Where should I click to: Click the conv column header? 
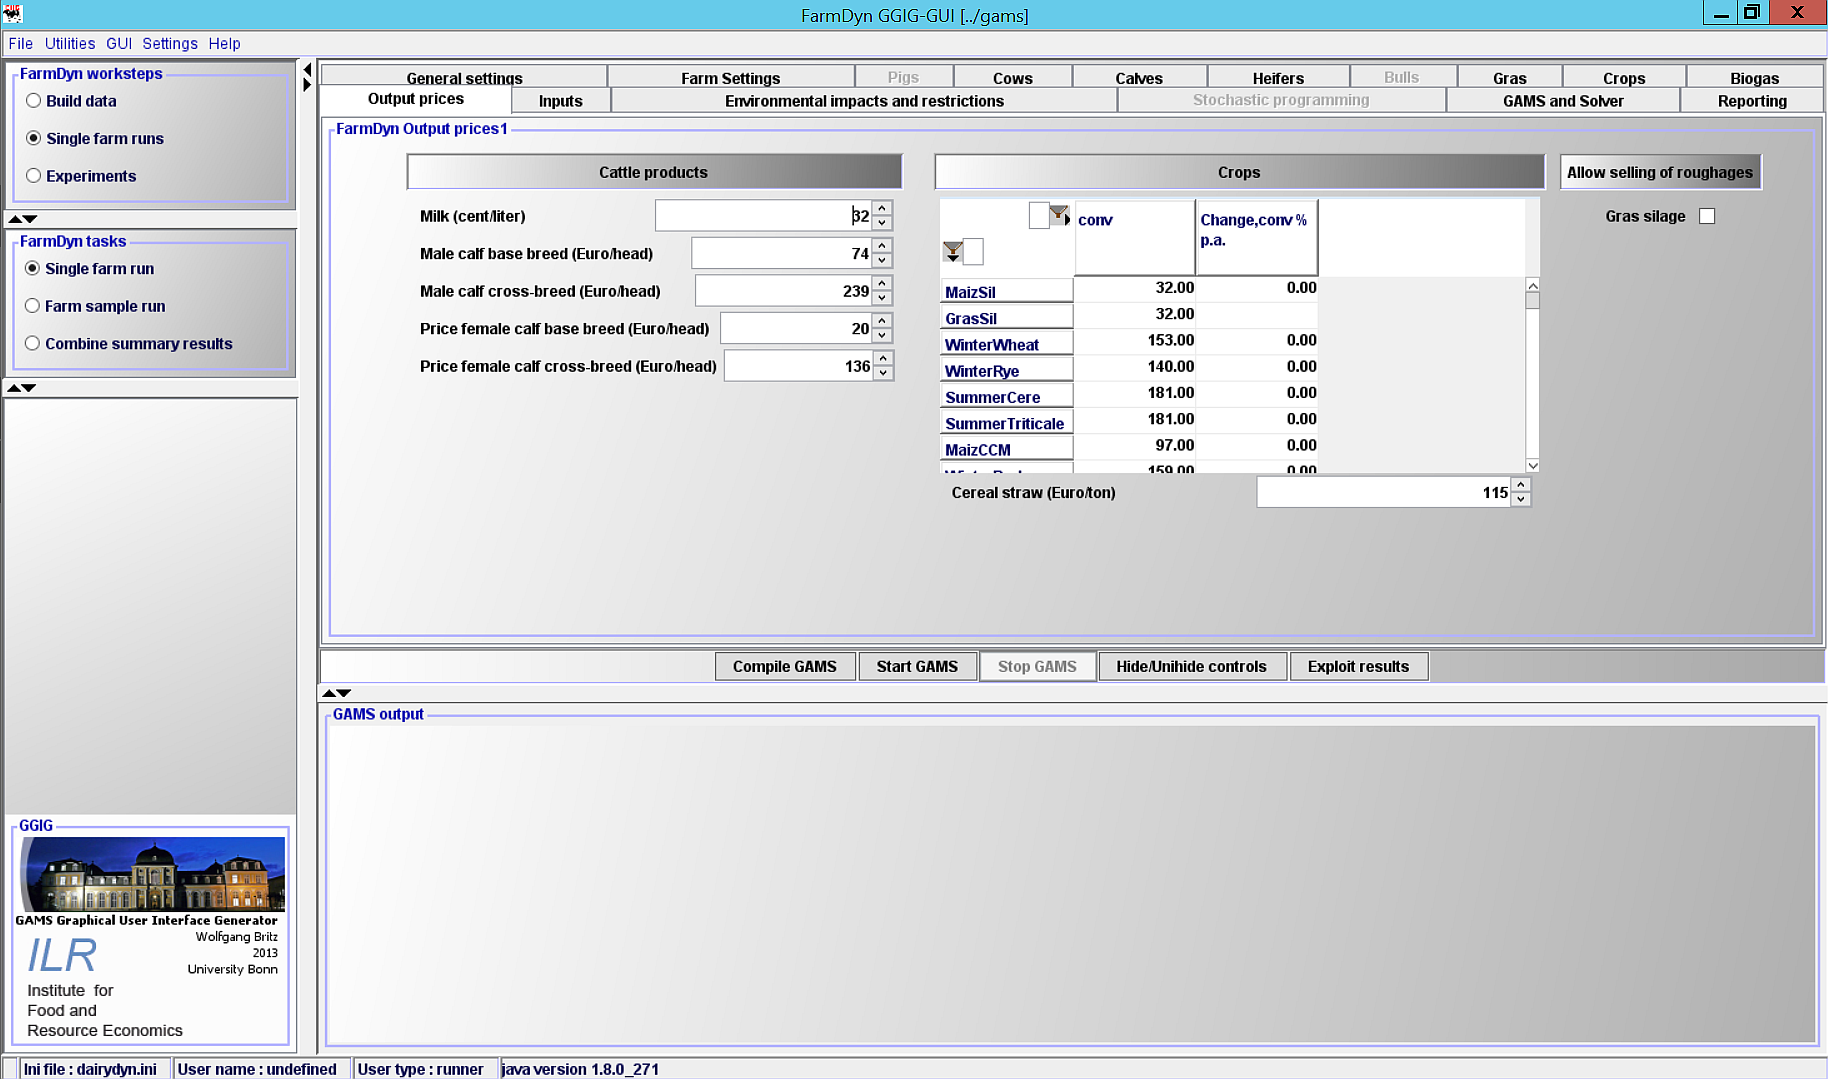click(x=1135, y=237)
